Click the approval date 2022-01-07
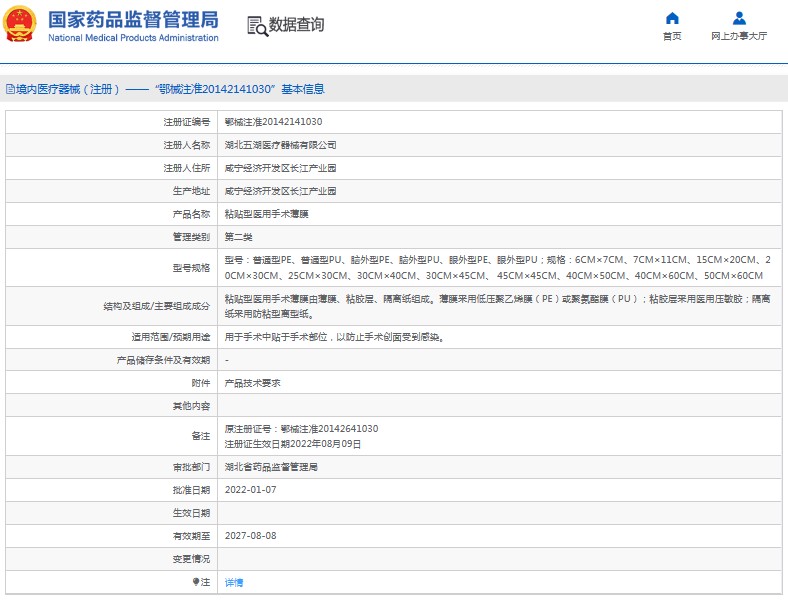 point(250,490)
